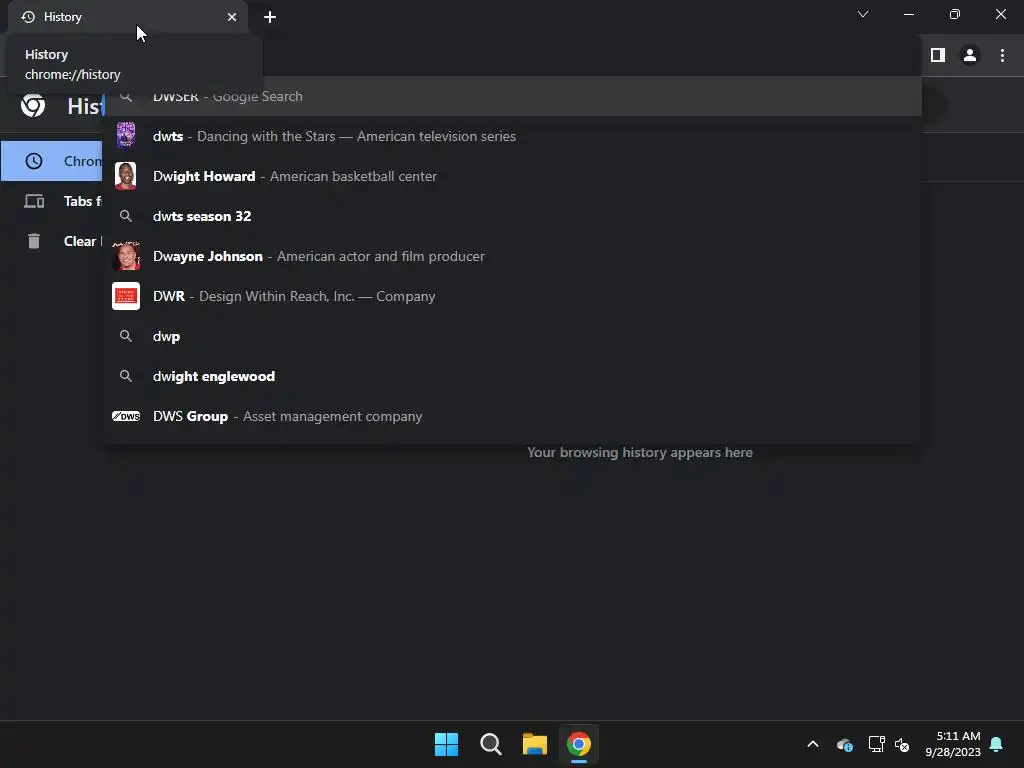1024x768 pixels.
Task: Open the Chrome history clock sidebar item
Action: click(x=52, y=161)
